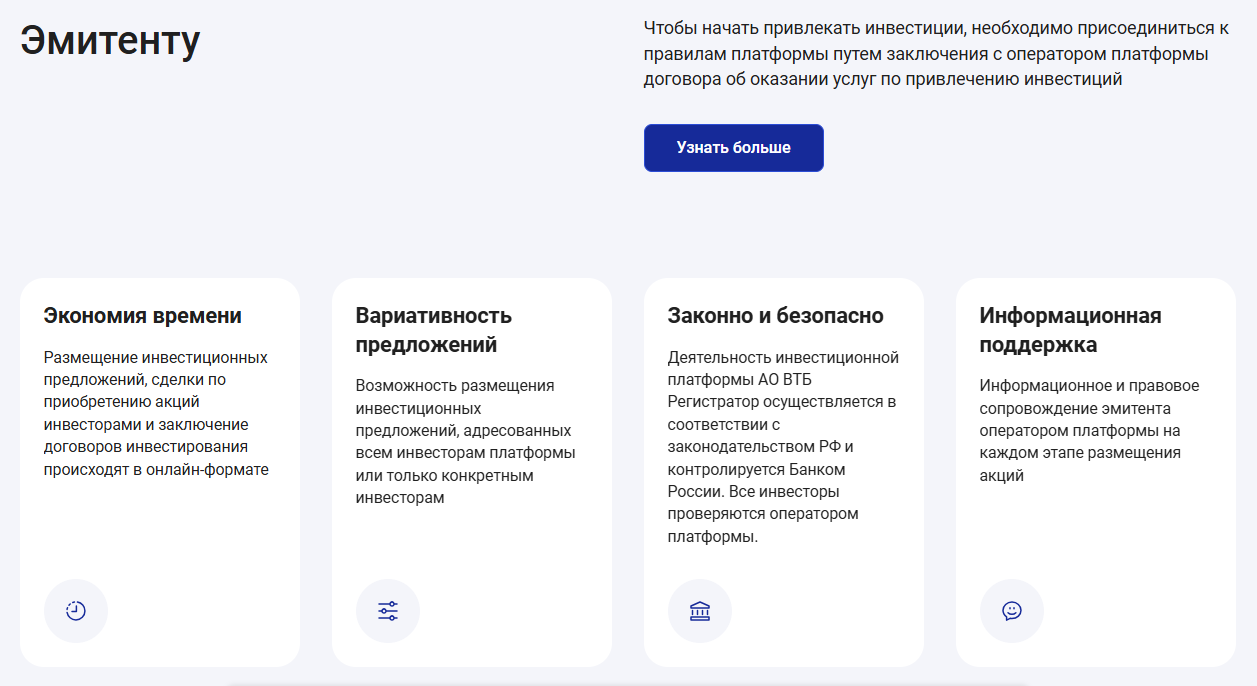Screen dimensions: 1257x686
Task: Click the text происходят в онлайн-формате
Action: point(157,469)
